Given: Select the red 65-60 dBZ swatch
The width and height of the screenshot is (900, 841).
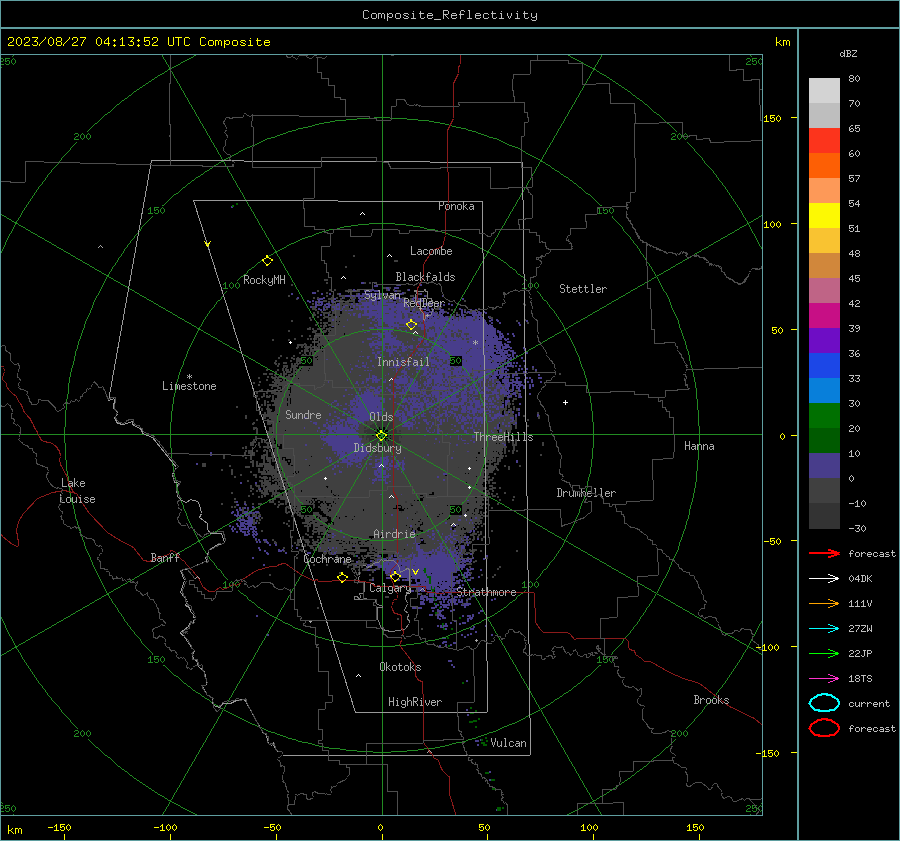Looking at the screenshot, I should click(824, 140).
